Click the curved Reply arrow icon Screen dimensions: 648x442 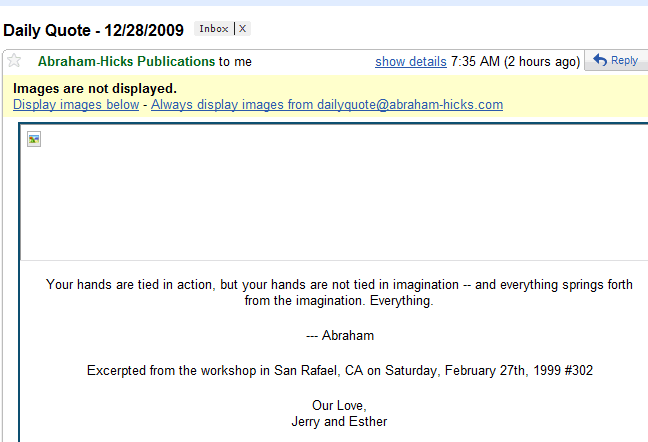(x=600, y=60)
